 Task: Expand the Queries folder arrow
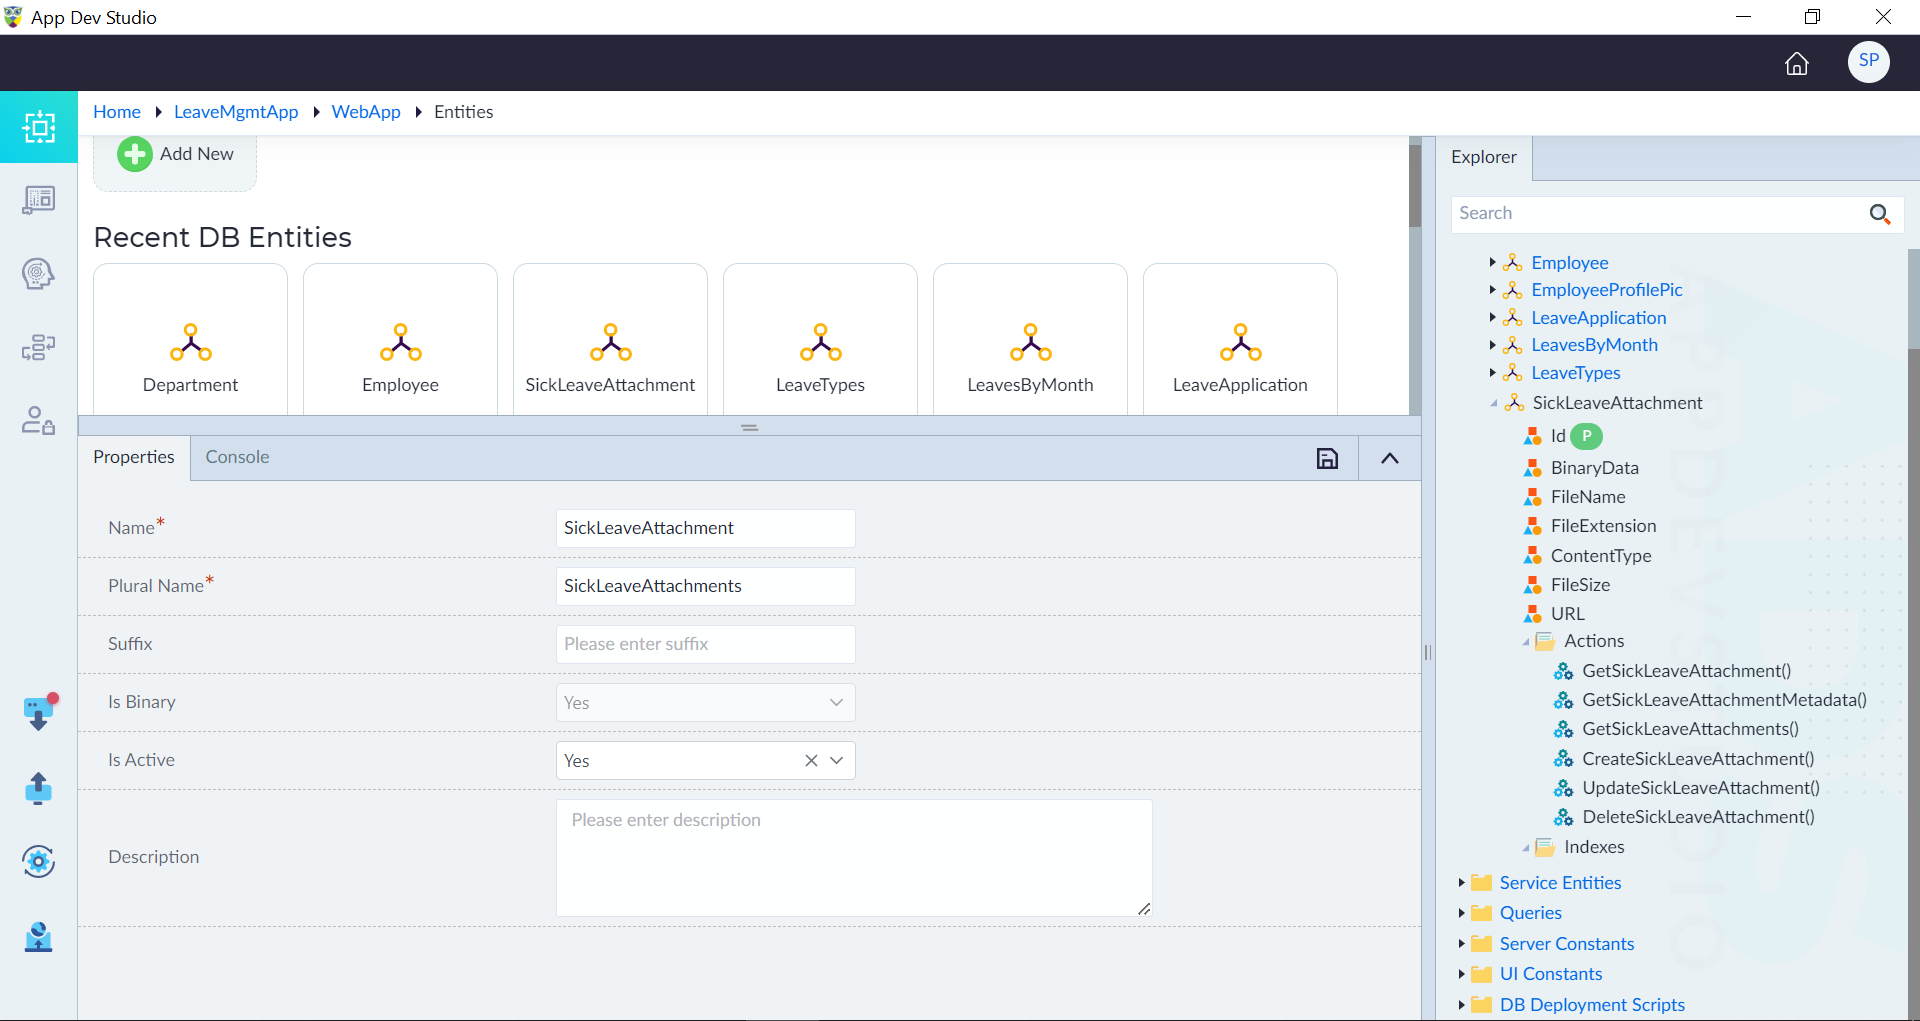[x=1461, y=913]
